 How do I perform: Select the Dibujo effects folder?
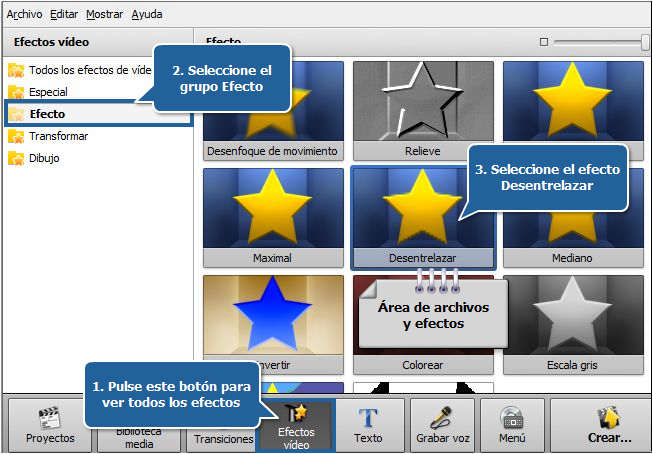click(34, 158)
